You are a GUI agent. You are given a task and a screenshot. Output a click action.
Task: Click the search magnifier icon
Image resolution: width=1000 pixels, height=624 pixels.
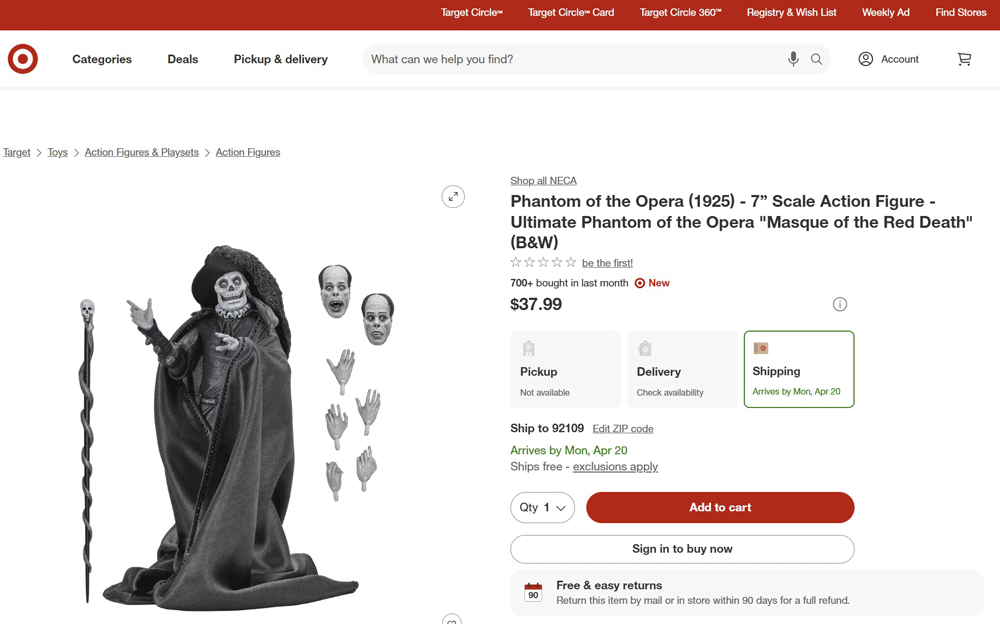816,59
